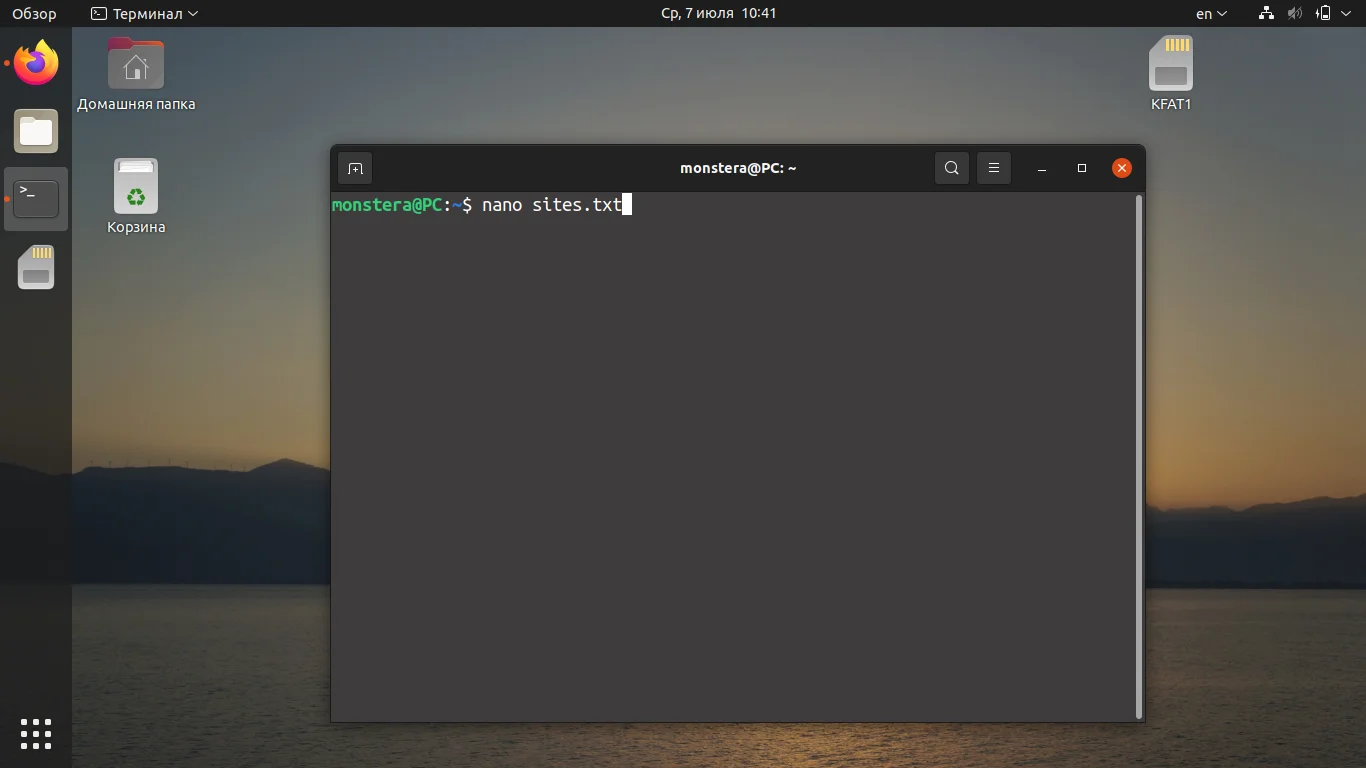The image size is (1366, 768).
Task: Open the Обзор activities overview
Action: pos(35,13)
